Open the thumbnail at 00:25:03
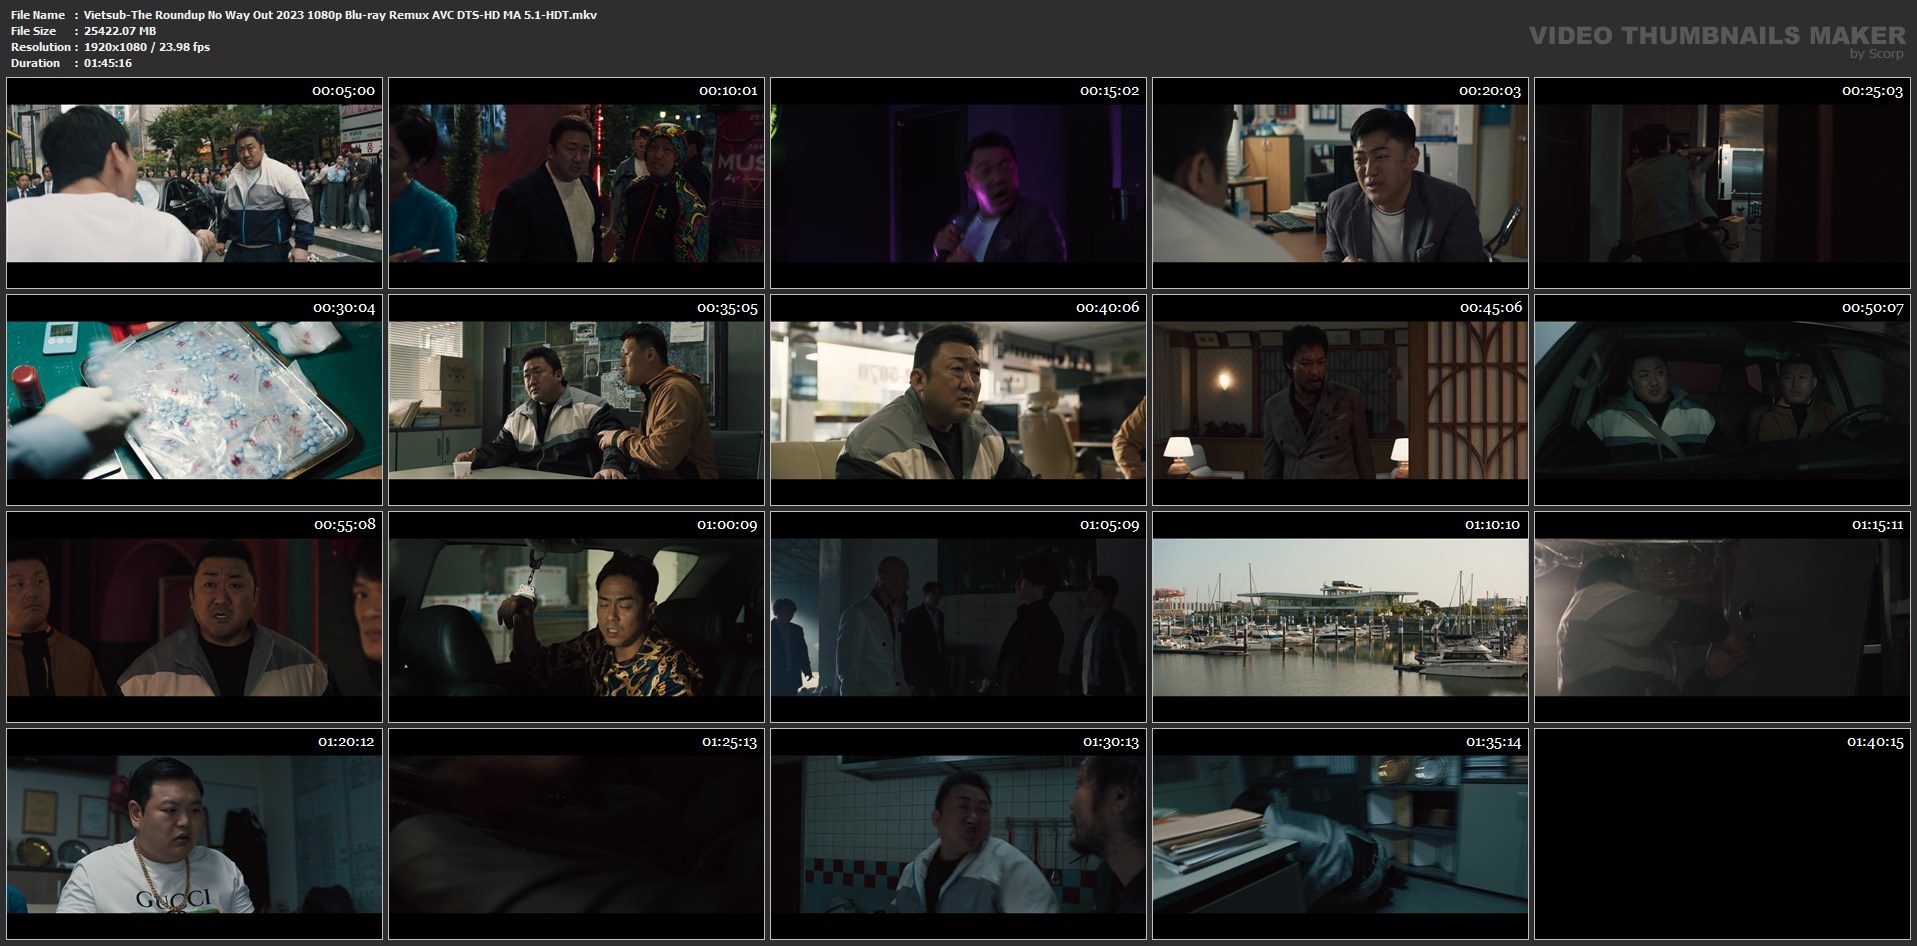The width and height of the screenshot is (1917, 946). [x=1722, y=183]
